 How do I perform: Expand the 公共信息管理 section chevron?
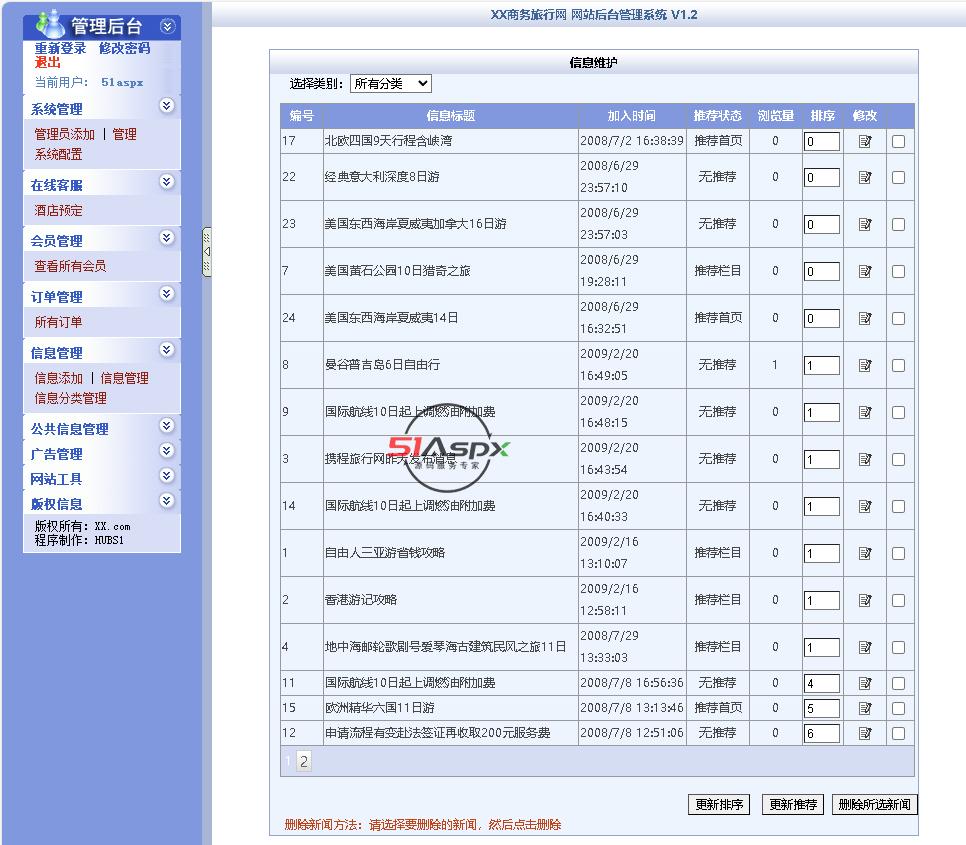[x=166, y=425]
